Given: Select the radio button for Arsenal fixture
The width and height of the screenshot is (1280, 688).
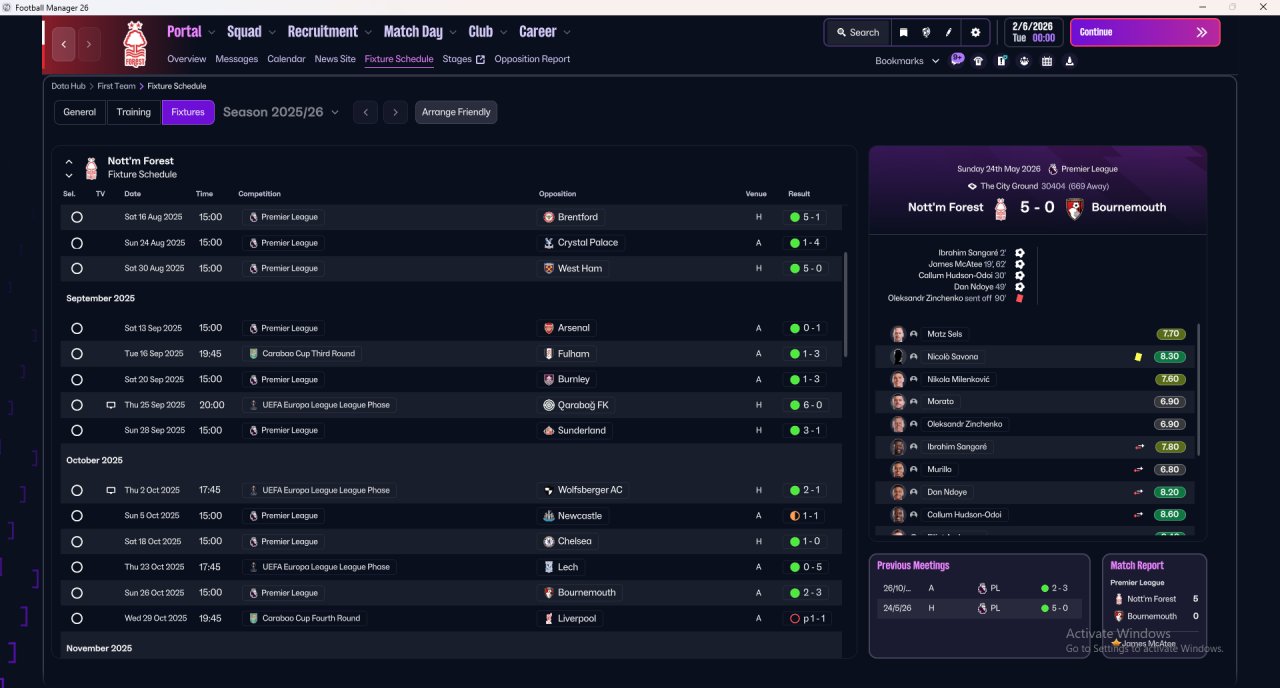Looking at the screenshot, I should coord(77,328).
